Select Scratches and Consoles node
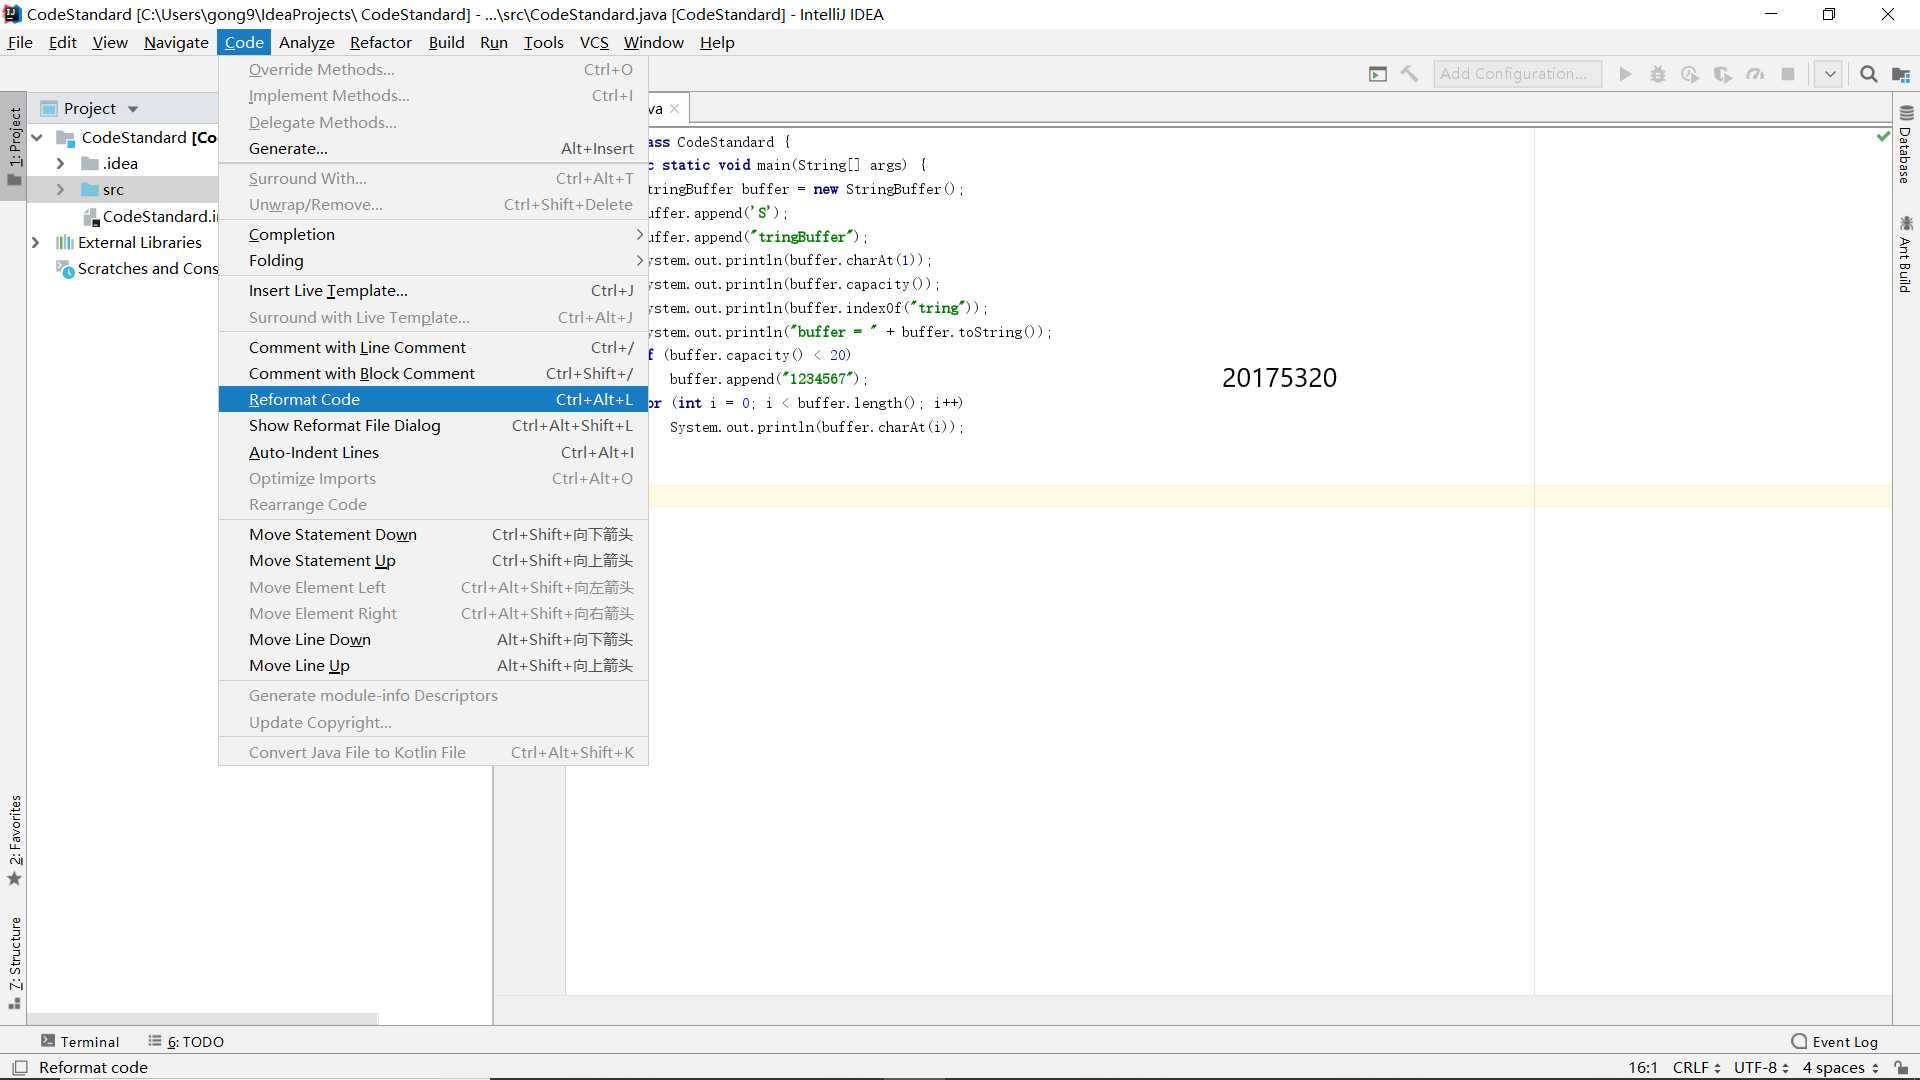 138,268
